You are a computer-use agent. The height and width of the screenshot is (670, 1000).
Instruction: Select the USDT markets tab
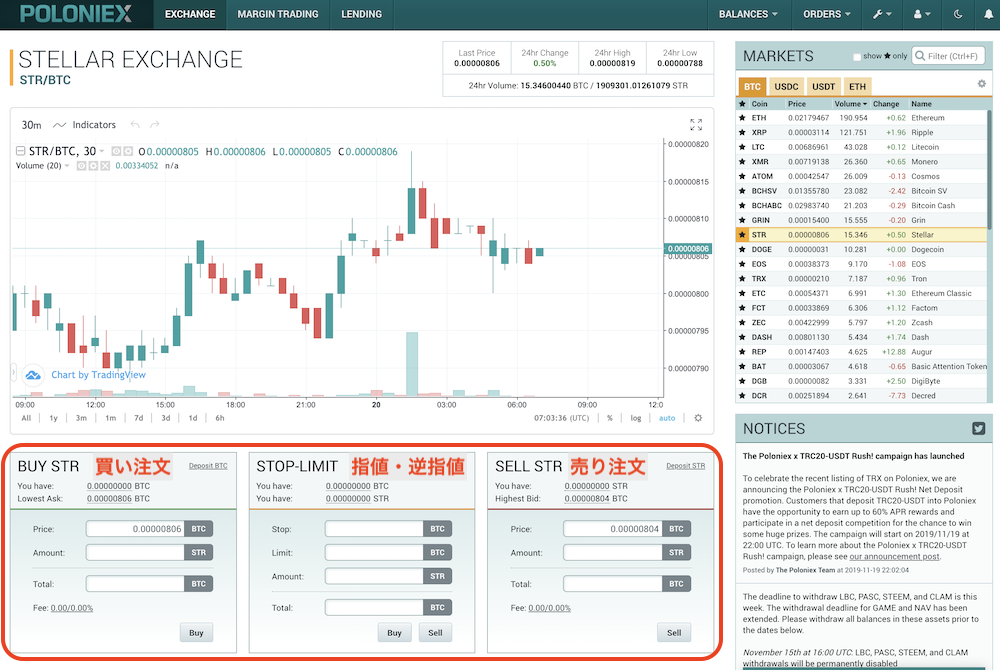tap(823, 87)
